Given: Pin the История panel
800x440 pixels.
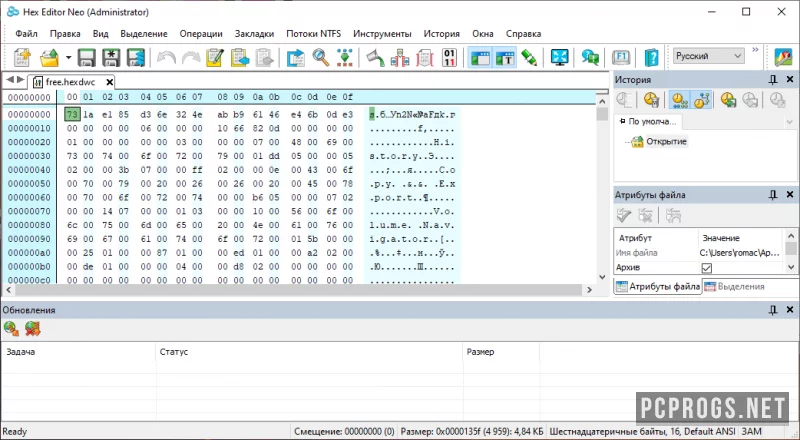Looking at the screenshot, I should pyautogui.click(x=773, y=79).
